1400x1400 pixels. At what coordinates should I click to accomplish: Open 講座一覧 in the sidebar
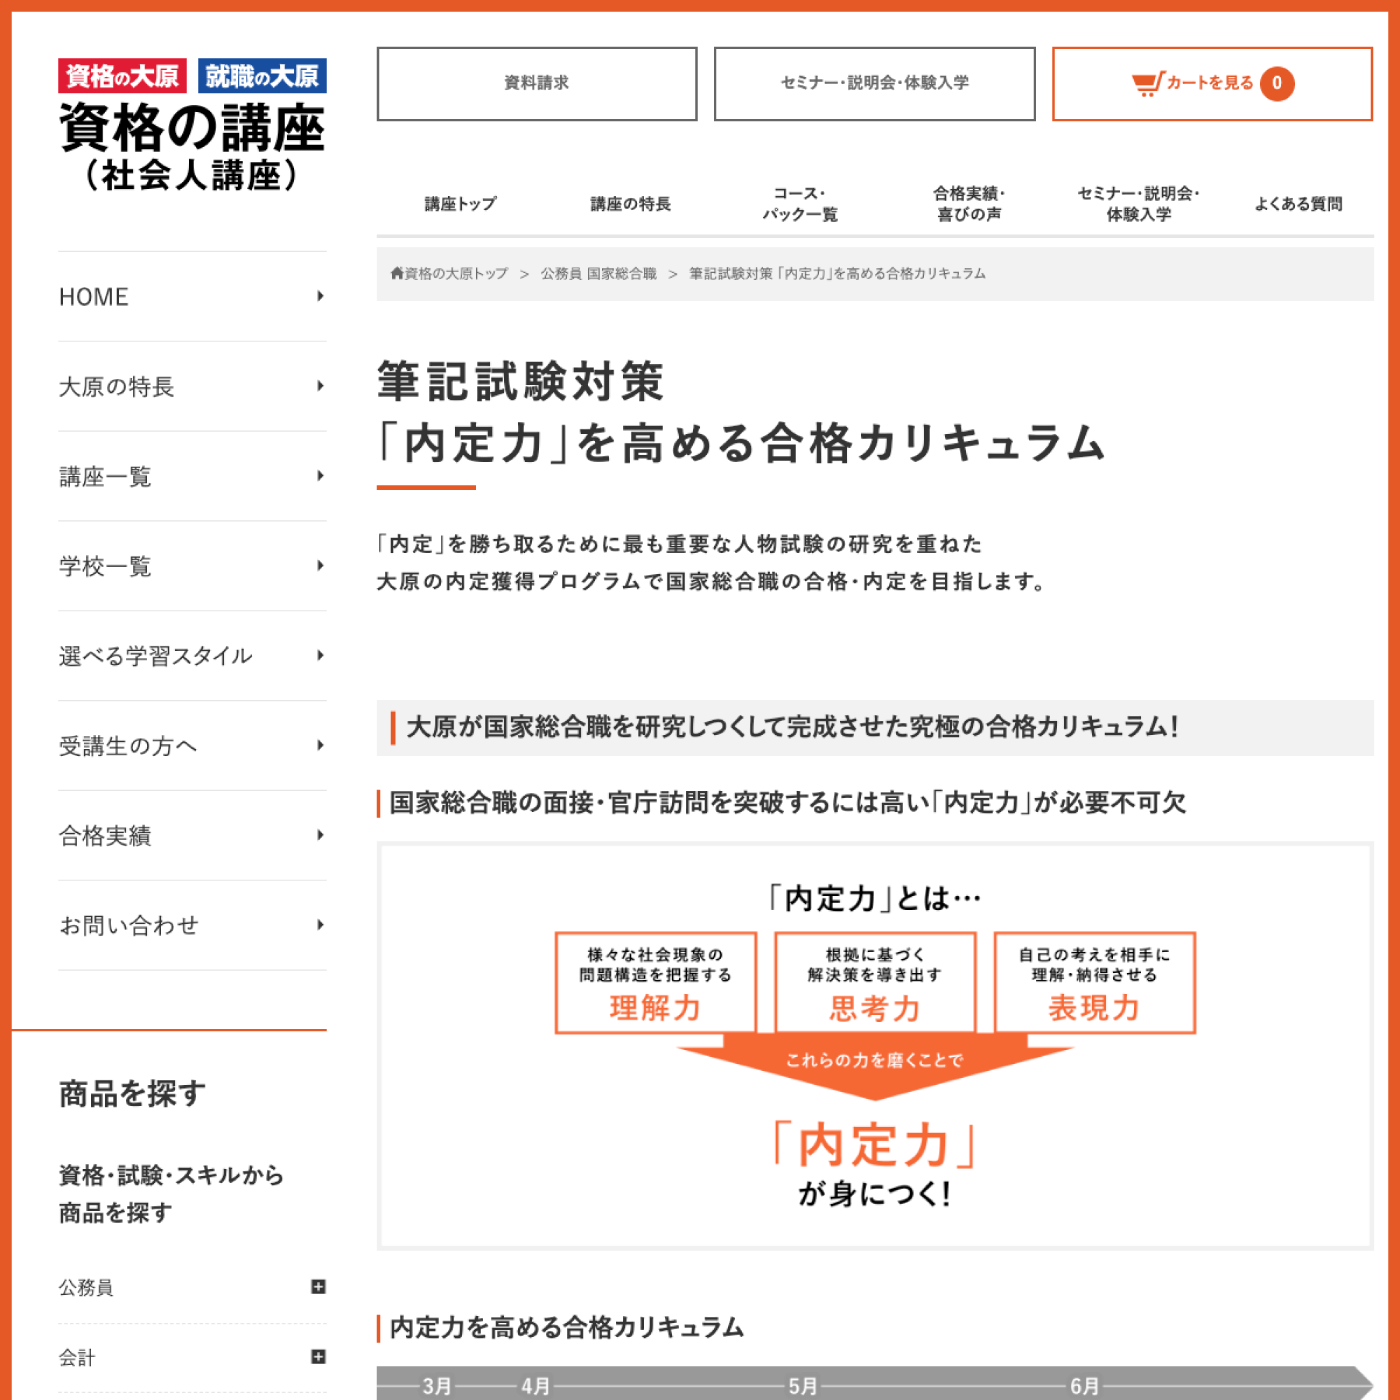pos(105,477)
